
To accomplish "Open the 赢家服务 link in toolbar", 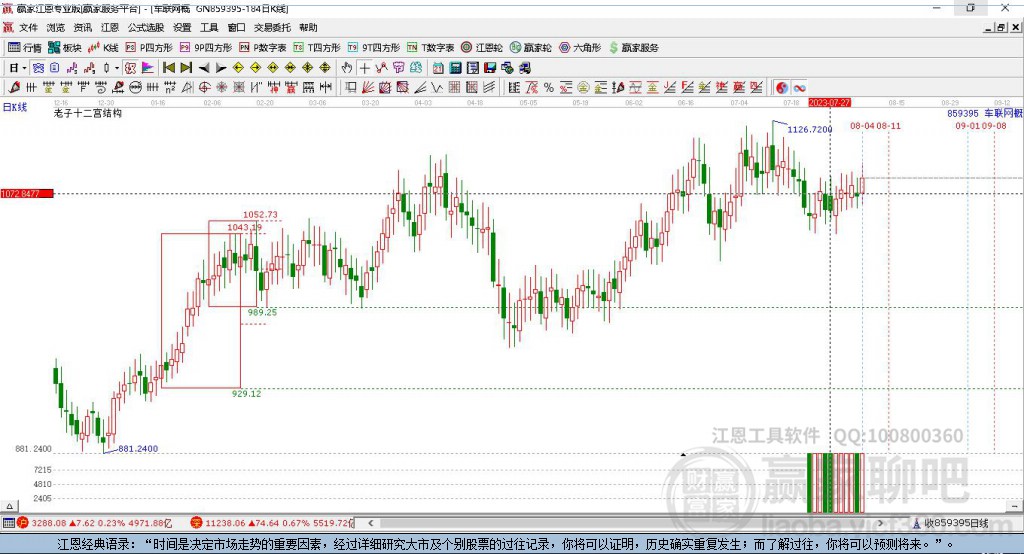I will point(633,48).
